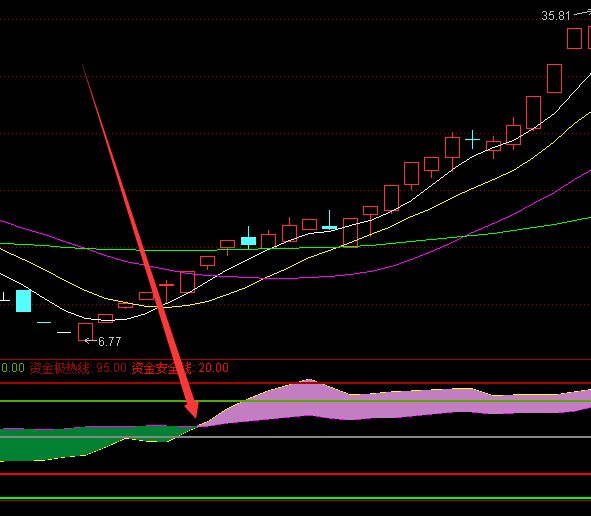
Task: Click the small cyan candlestick on green line
Action: click(x=248, y=240)
